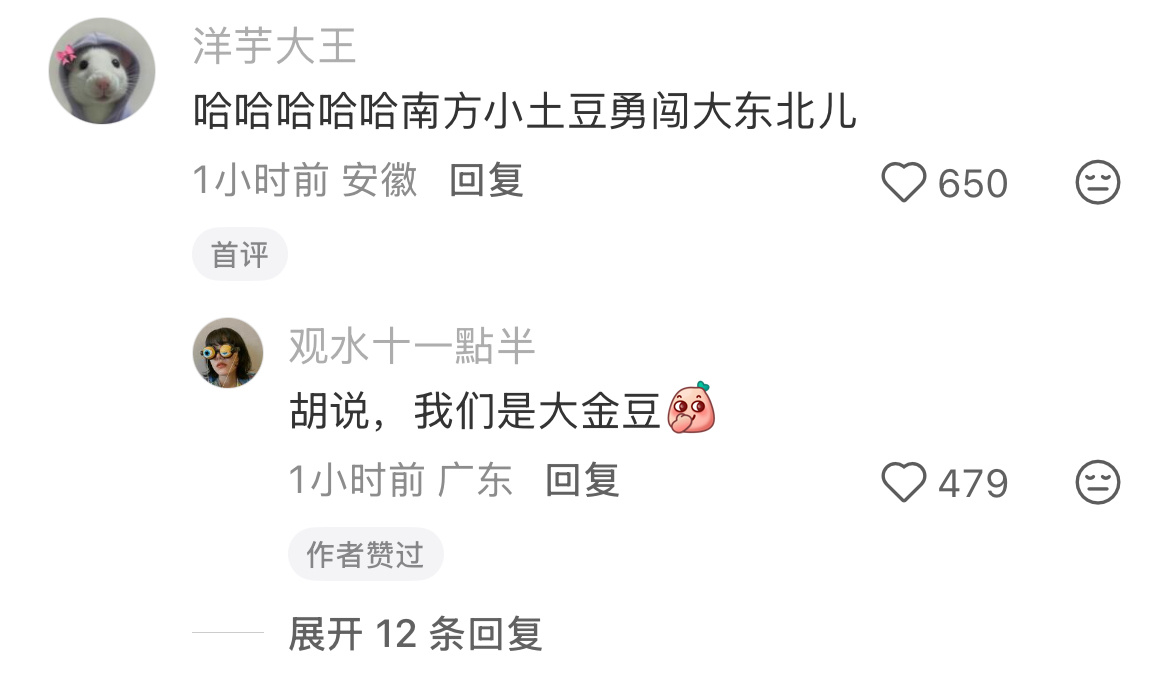Dislike the comment from 洋芋大王
This screenshot has height=697, width=1170.
1098,182
